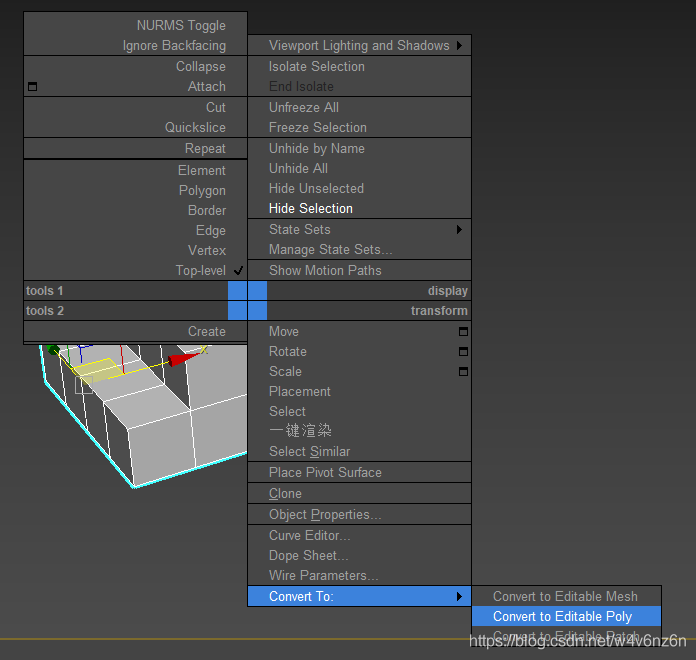Choose Collapse from tools menu
This screenshot has width=696, height=660.
[201, 66]
